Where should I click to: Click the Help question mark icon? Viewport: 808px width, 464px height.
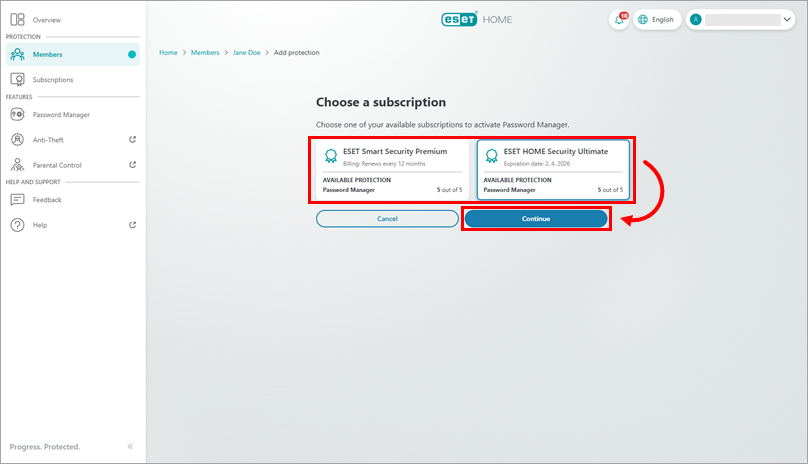[18, 225]
